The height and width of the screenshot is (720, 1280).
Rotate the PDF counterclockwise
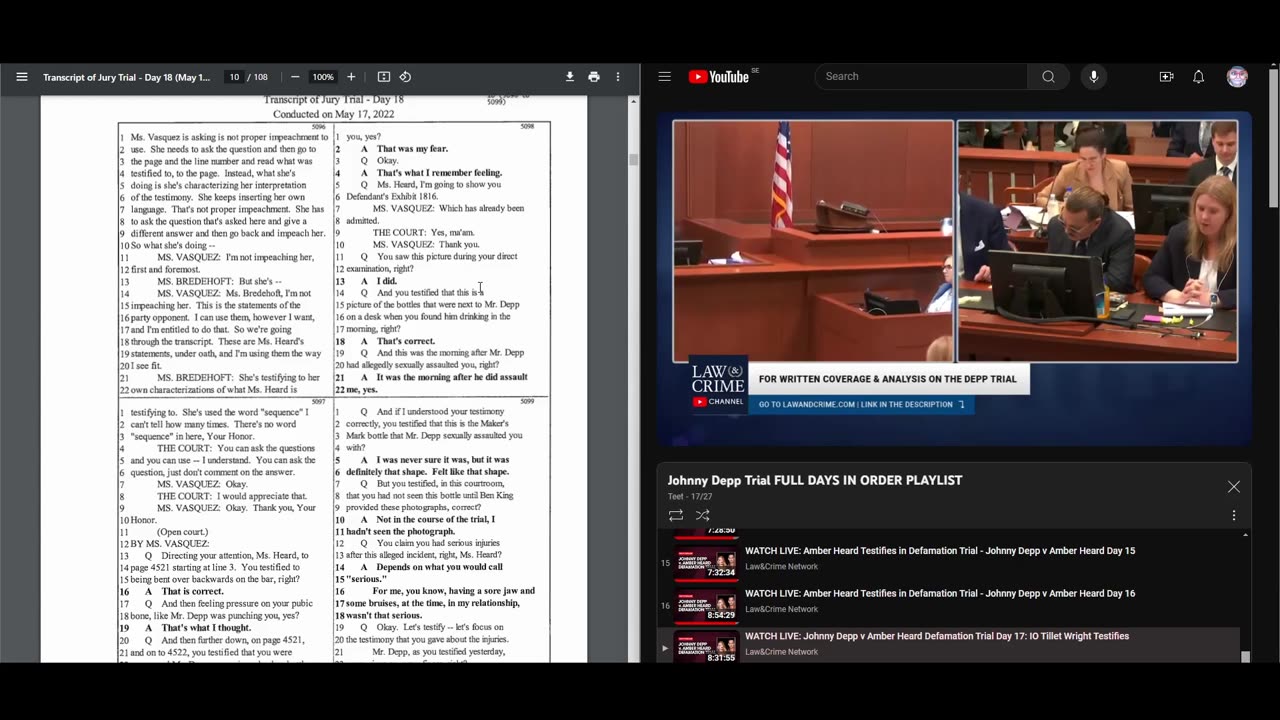405,77
